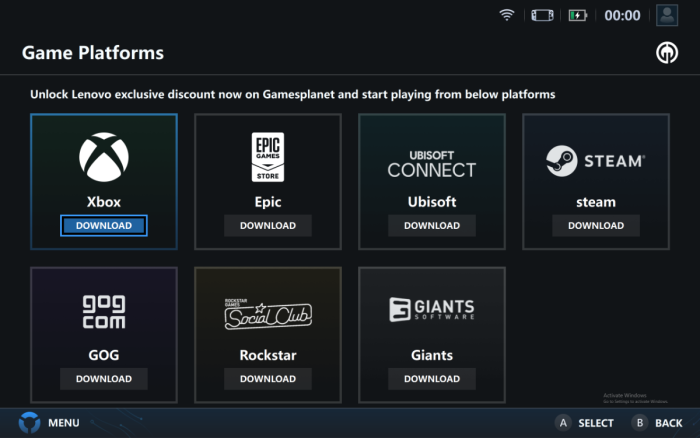The height and width of the screenshot is (438, 700).
Task: Click the battery status icon
Action: [x=577, y=15]
